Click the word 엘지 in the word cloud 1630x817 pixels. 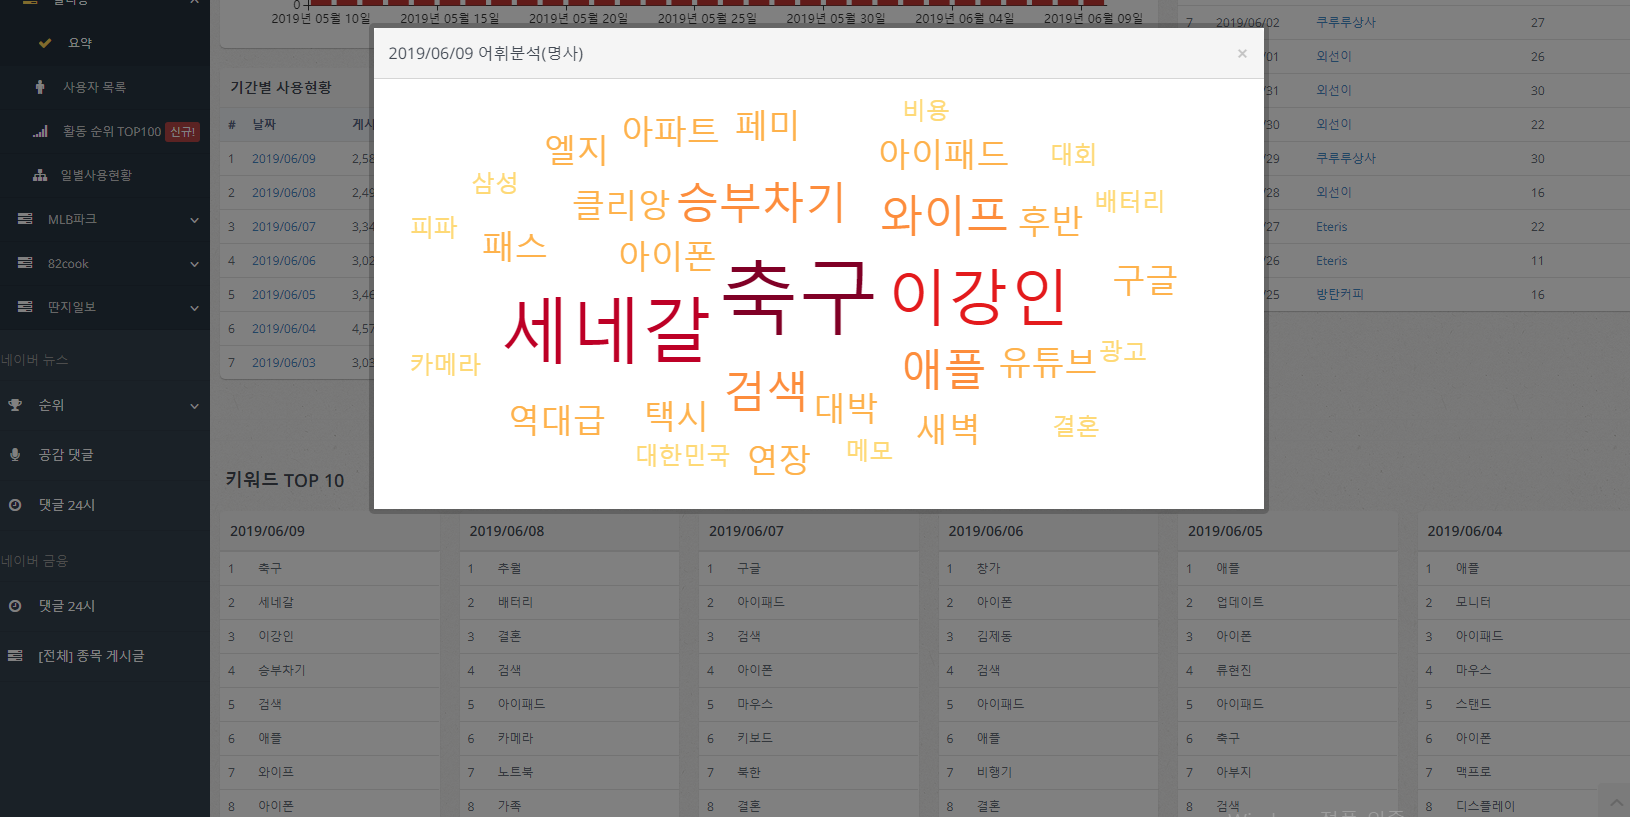[576, 150]
